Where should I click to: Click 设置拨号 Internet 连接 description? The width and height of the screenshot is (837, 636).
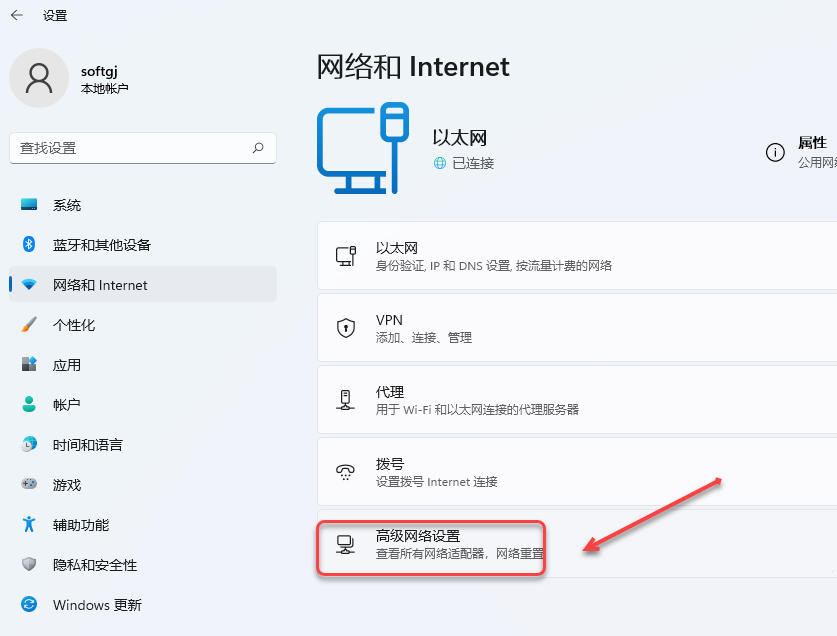[x=437, y=482]
